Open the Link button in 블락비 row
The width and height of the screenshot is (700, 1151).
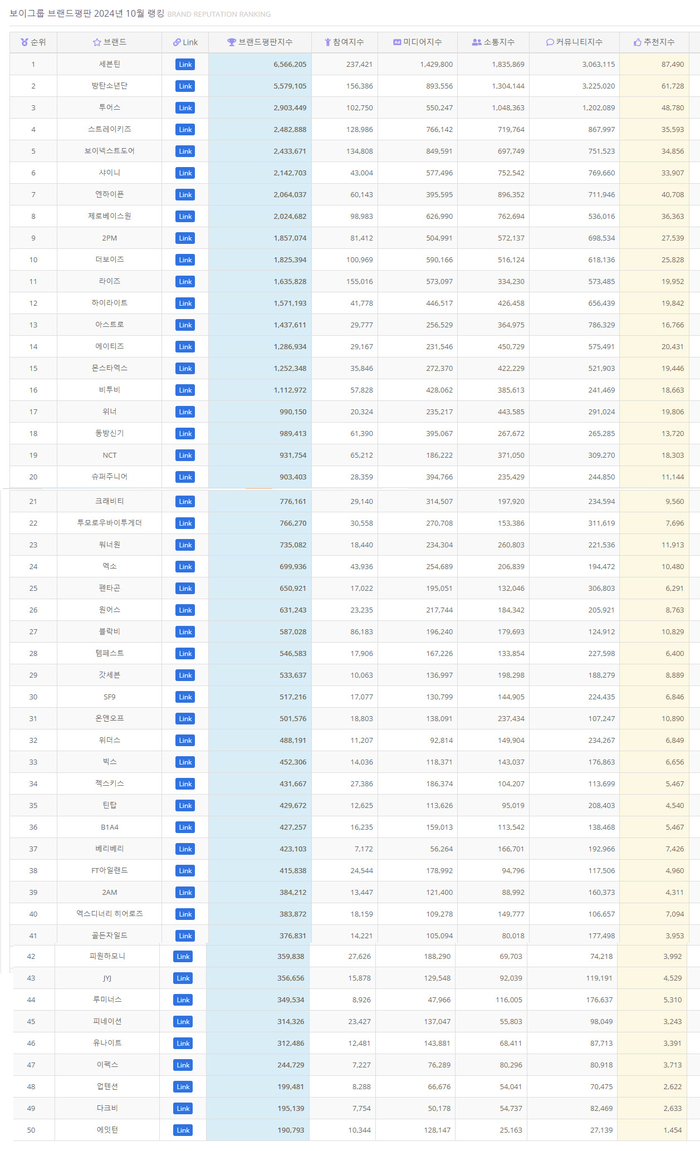point(185,632)
